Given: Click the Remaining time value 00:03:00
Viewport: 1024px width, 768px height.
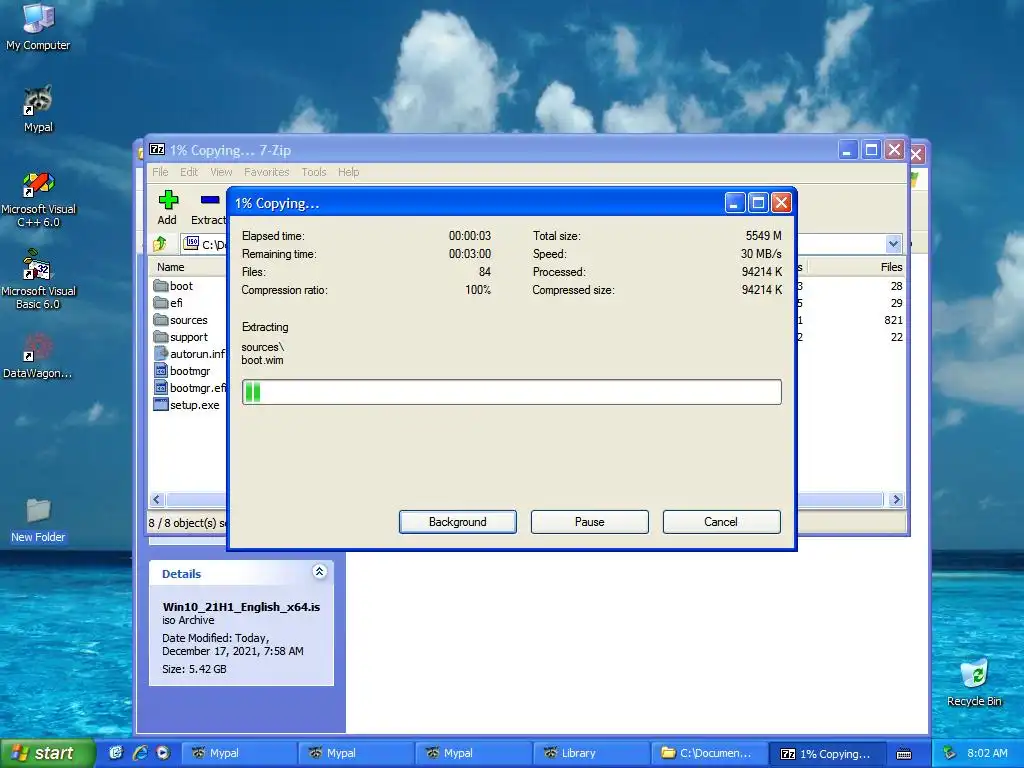Looking at the screenshot, I should pos(470,253).
